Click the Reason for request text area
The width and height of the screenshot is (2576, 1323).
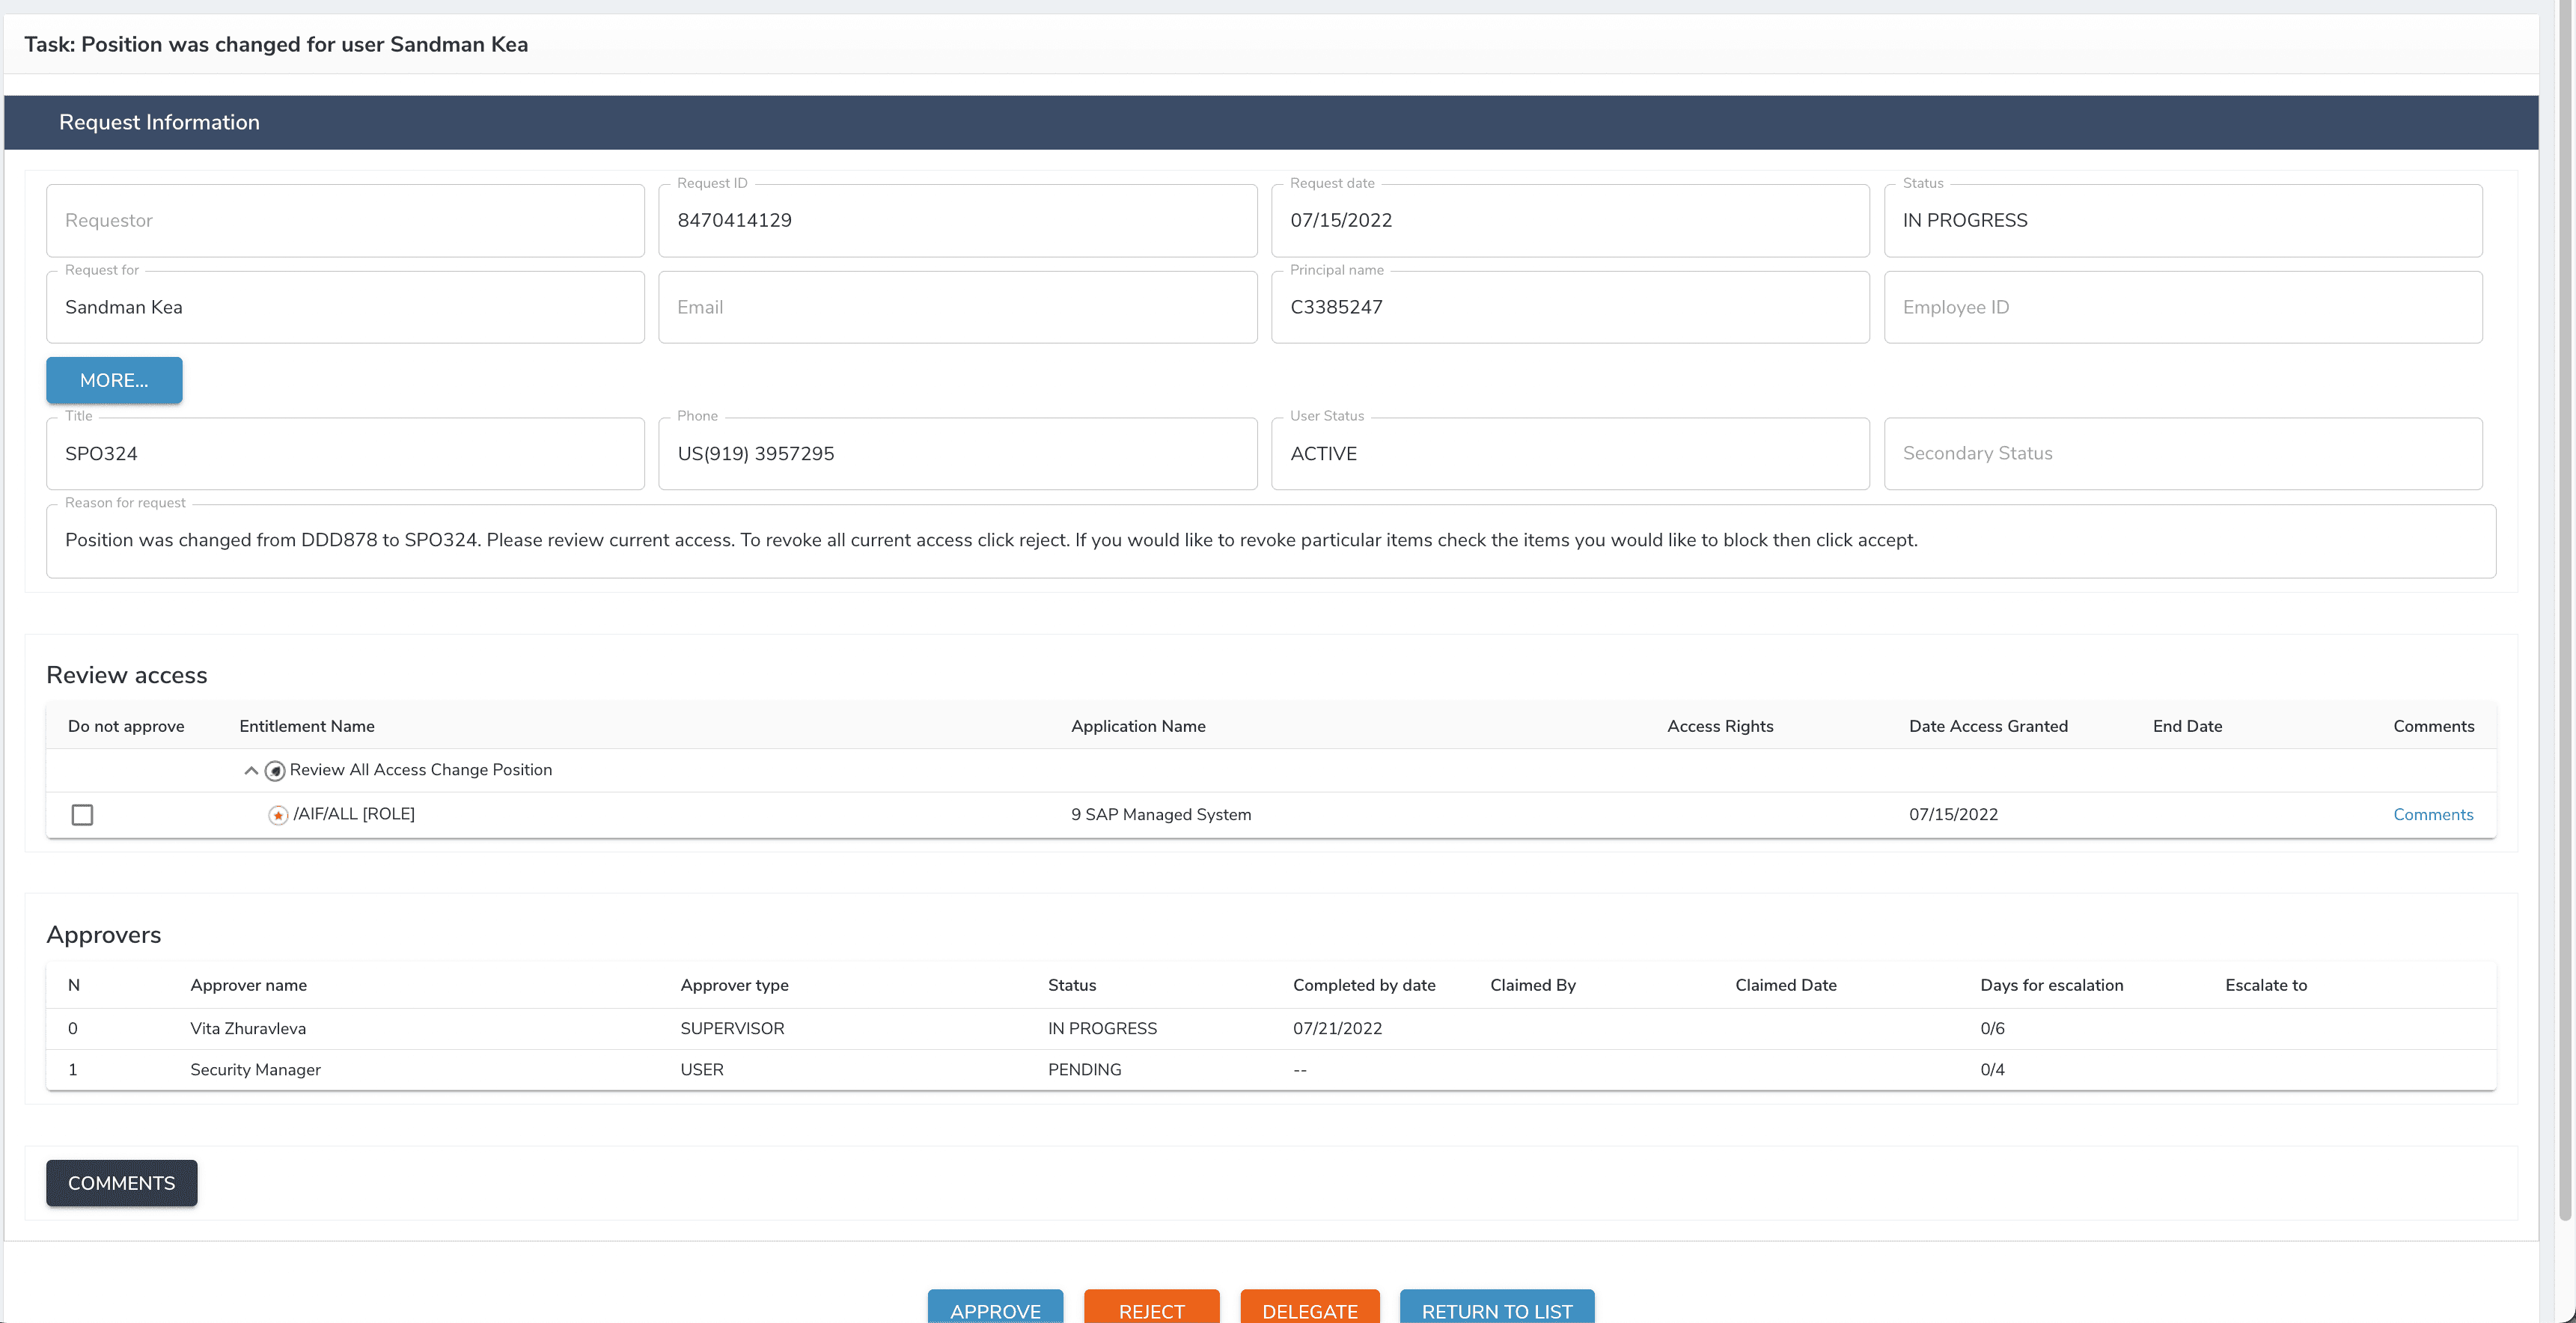point(1270,541)
